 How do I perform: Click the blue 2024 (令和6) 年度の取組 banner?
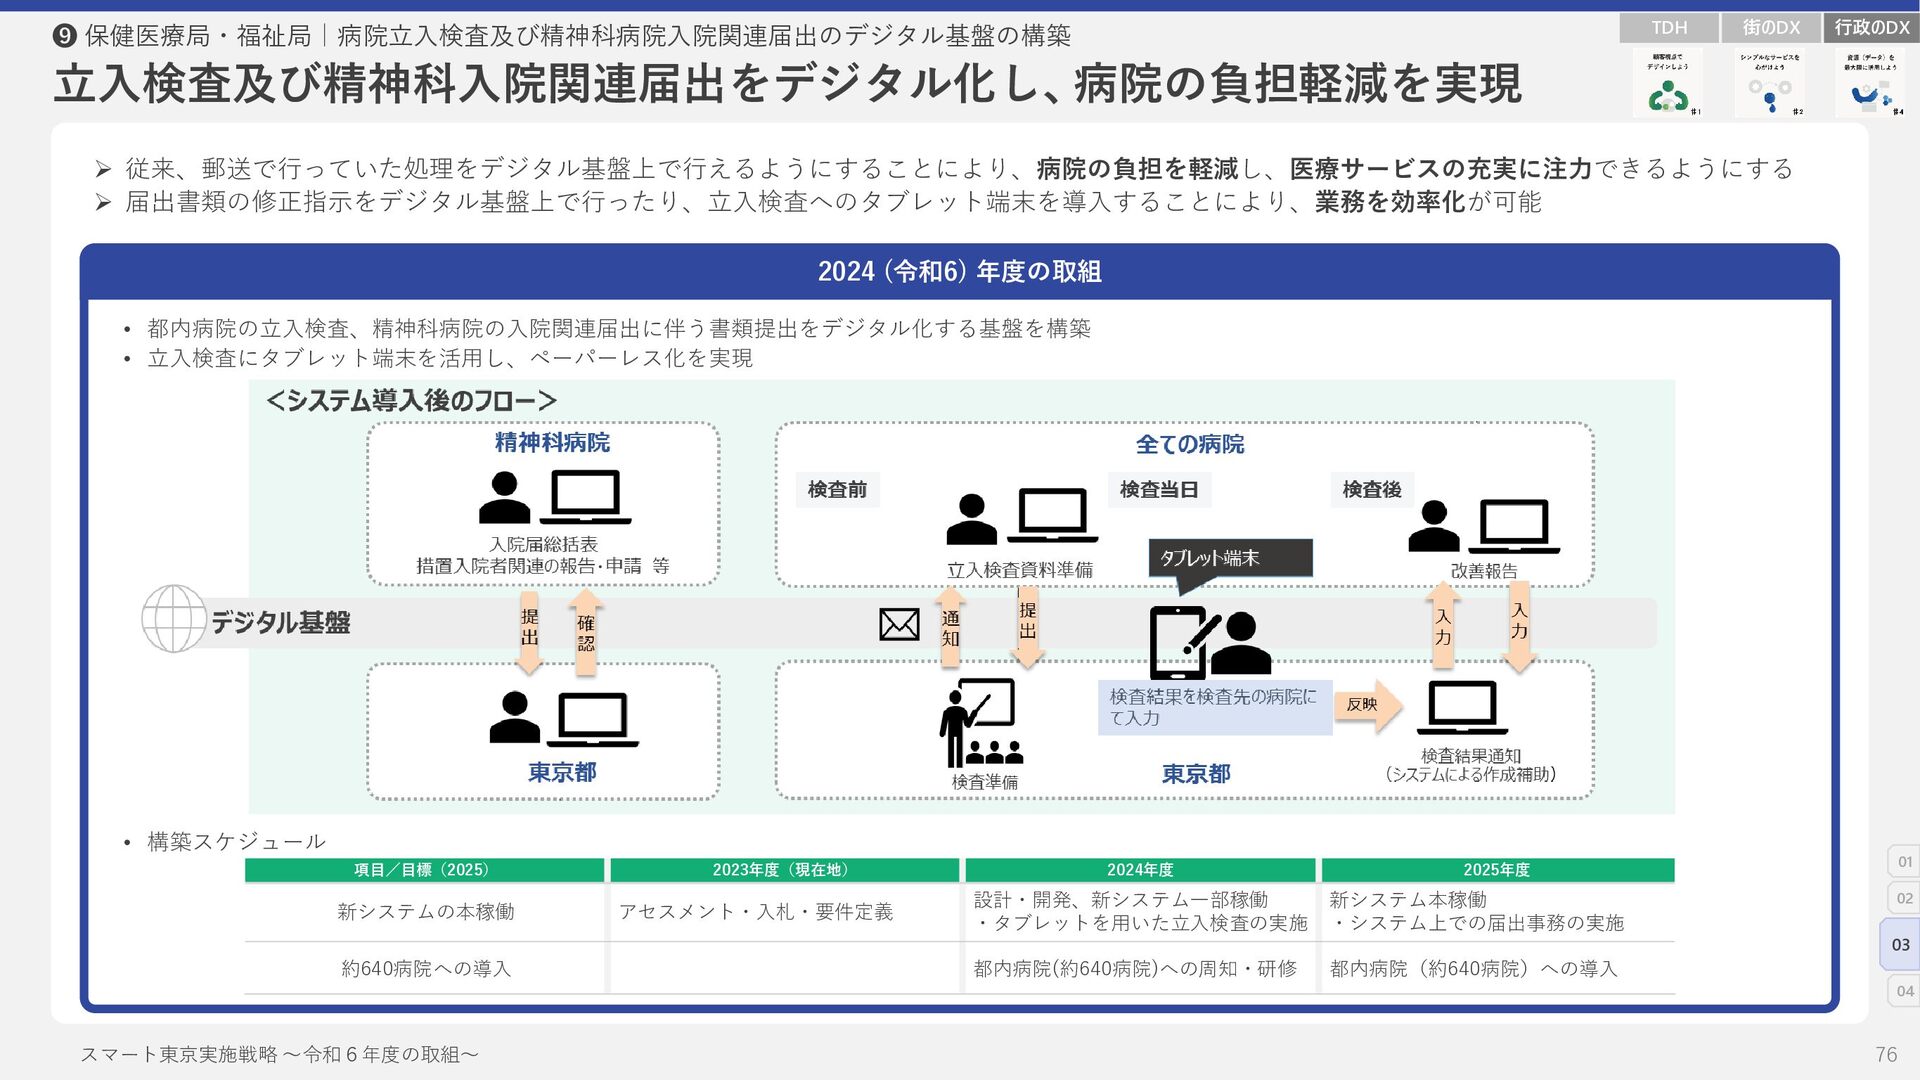coord(959,271)
